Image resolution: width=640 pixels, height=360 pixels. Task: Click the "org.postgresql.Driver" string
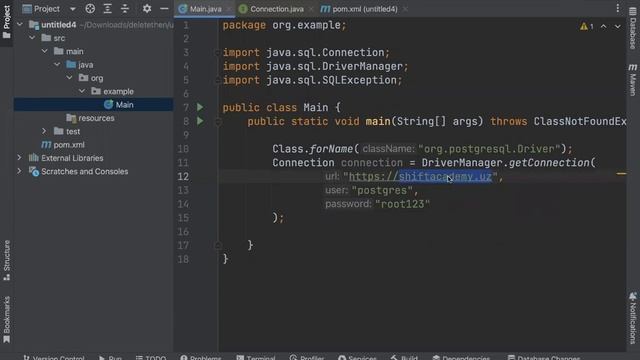489,149
